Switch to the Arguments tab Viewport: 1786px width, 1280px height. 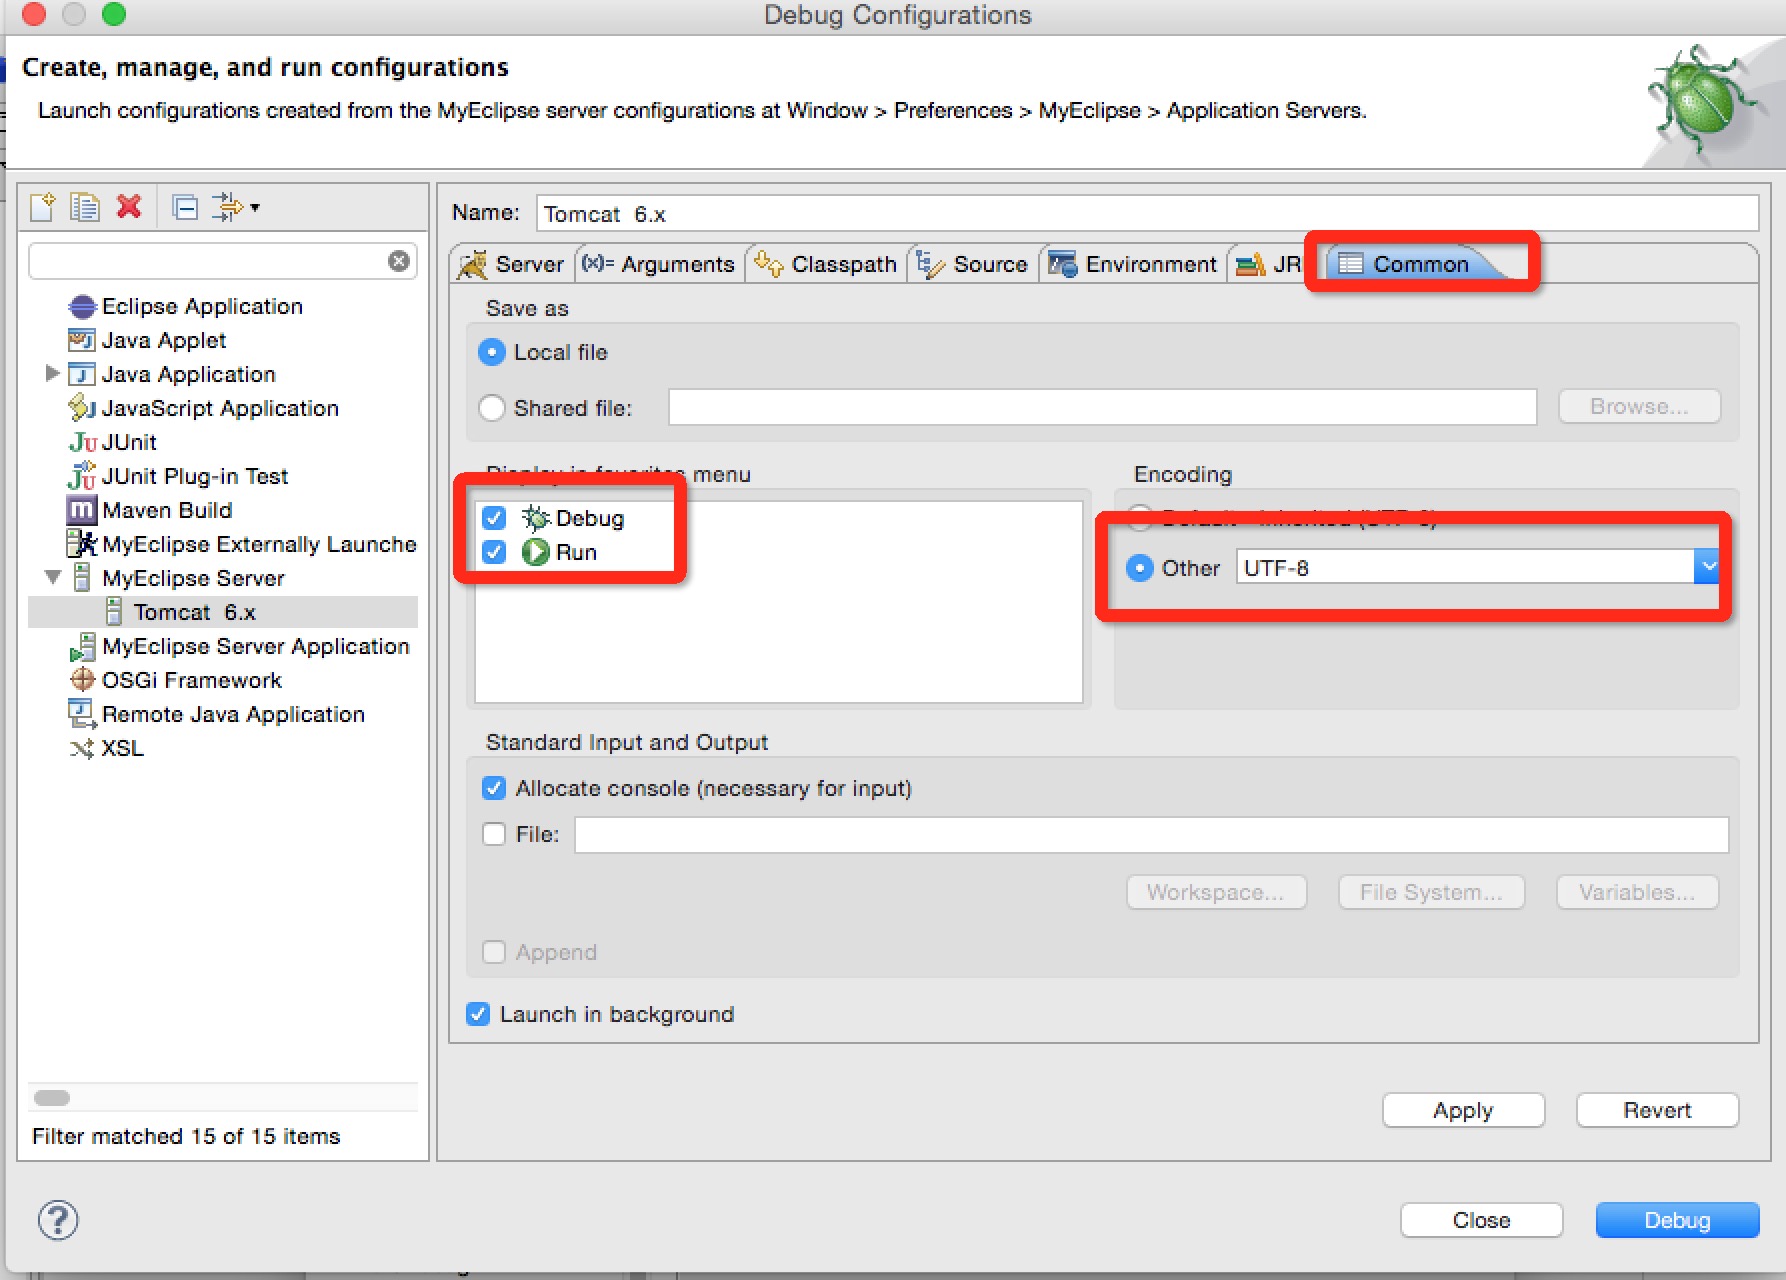tap(659, 264)
